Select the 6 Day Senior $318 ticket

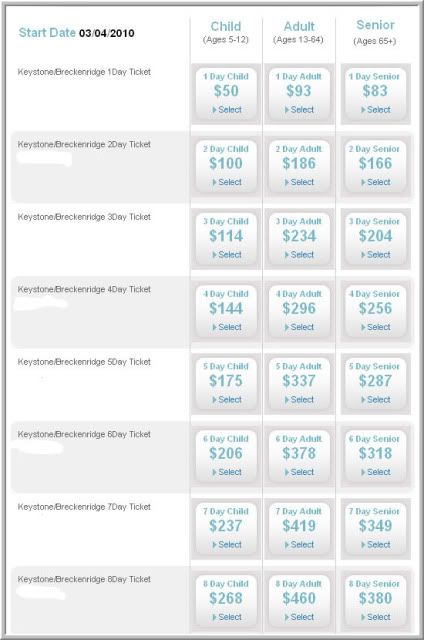tap(375, 456)
